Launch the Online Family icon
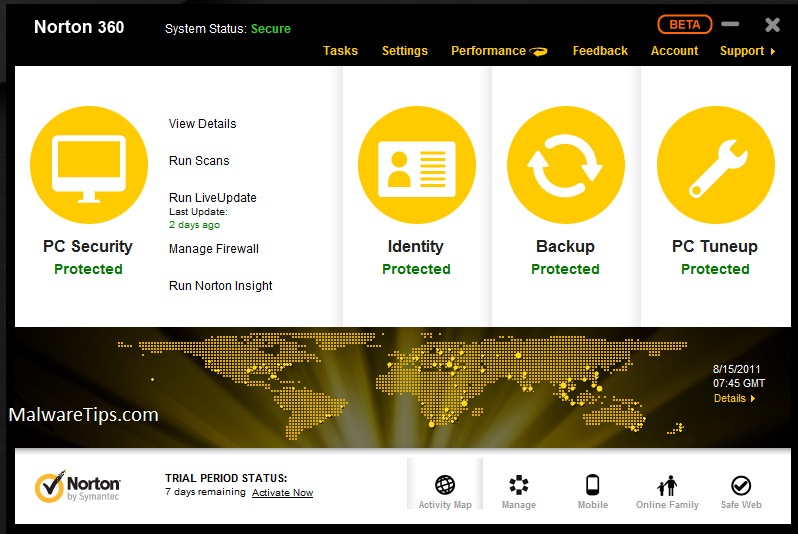Screen dimensions: 798x534 pos(667,486)
